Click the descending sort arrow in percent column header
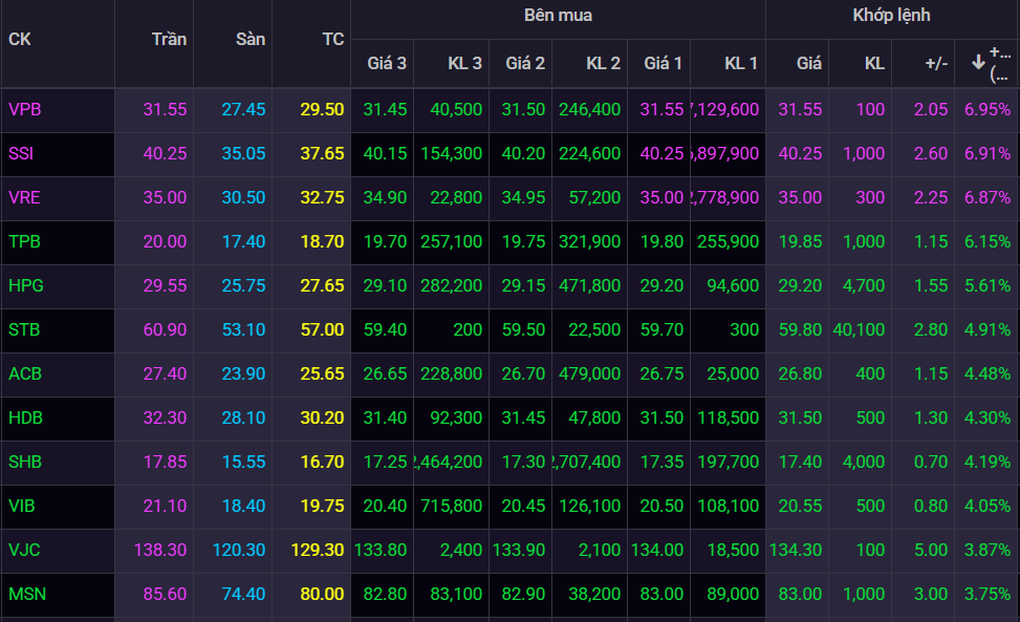The height and width of the screenshot is (622, 1020). [x=978, y=62]
